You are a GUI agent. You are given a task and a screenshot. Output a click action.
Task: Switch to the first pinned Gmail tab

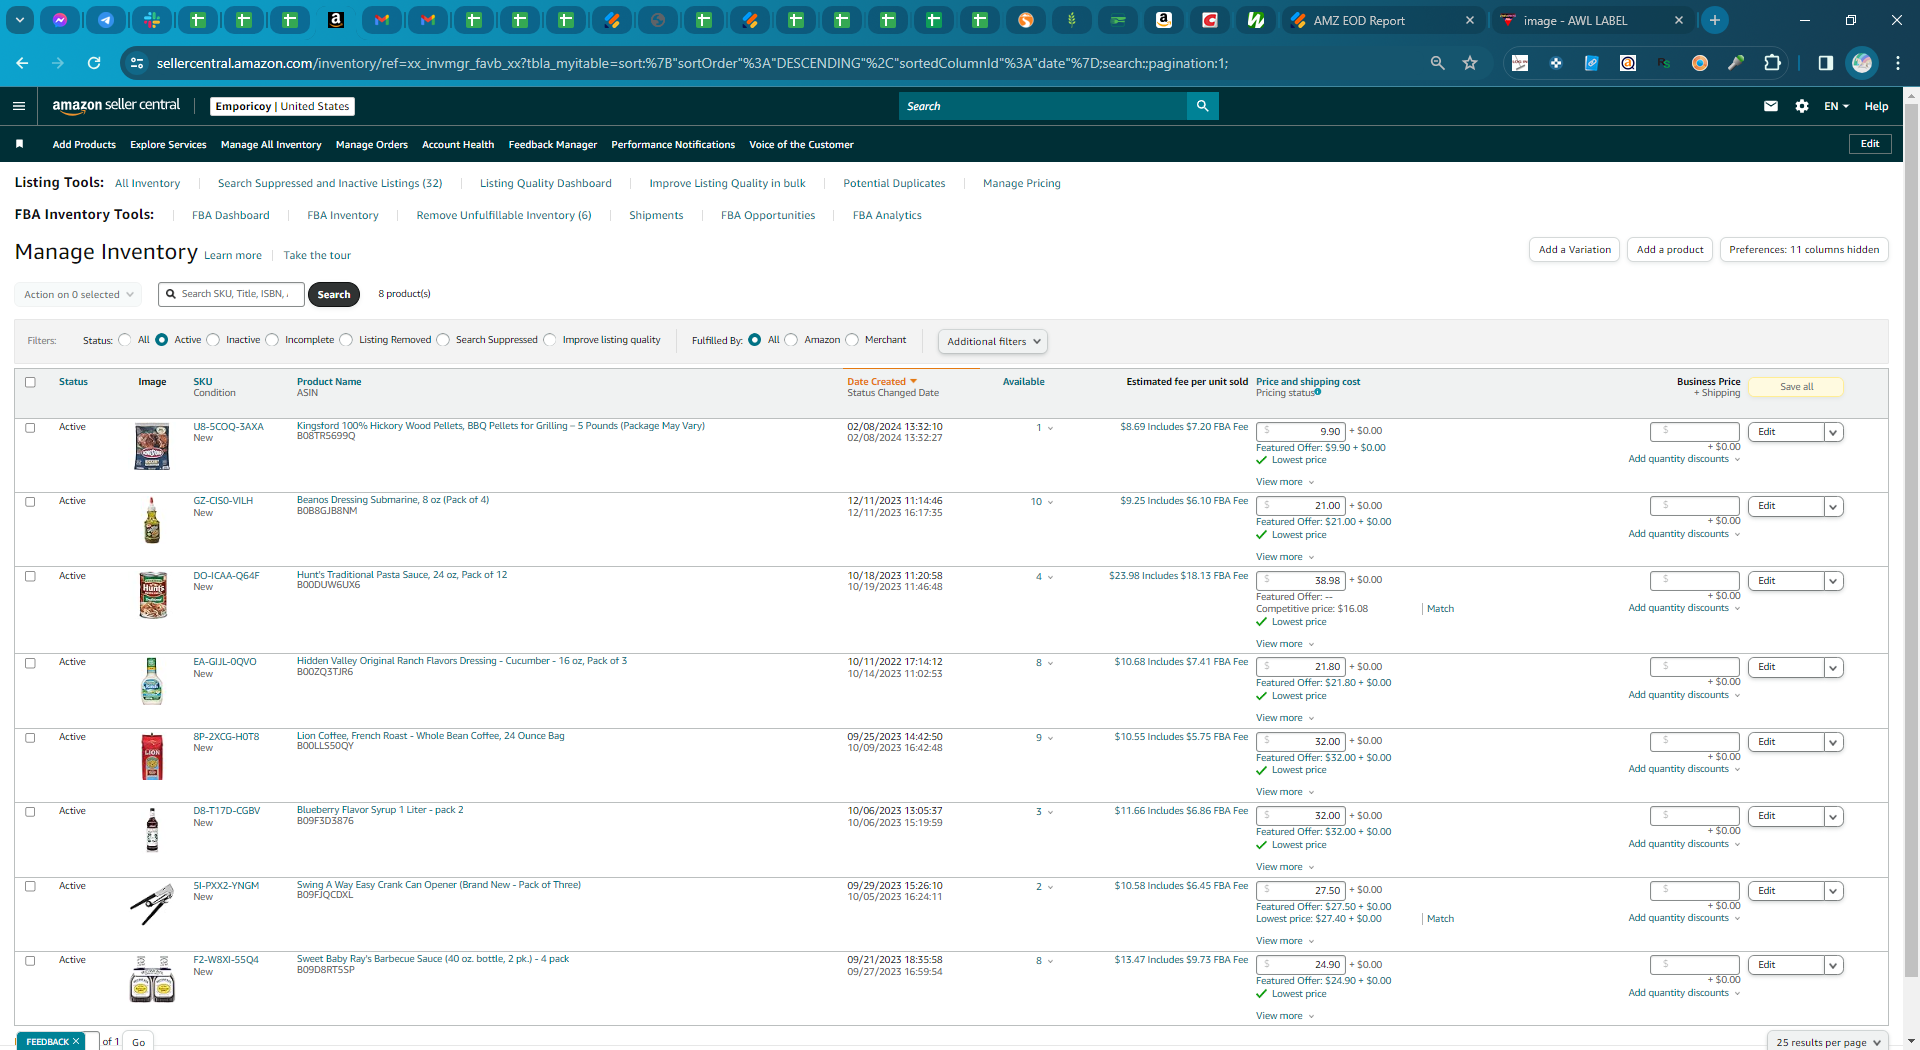coord(382,20)
